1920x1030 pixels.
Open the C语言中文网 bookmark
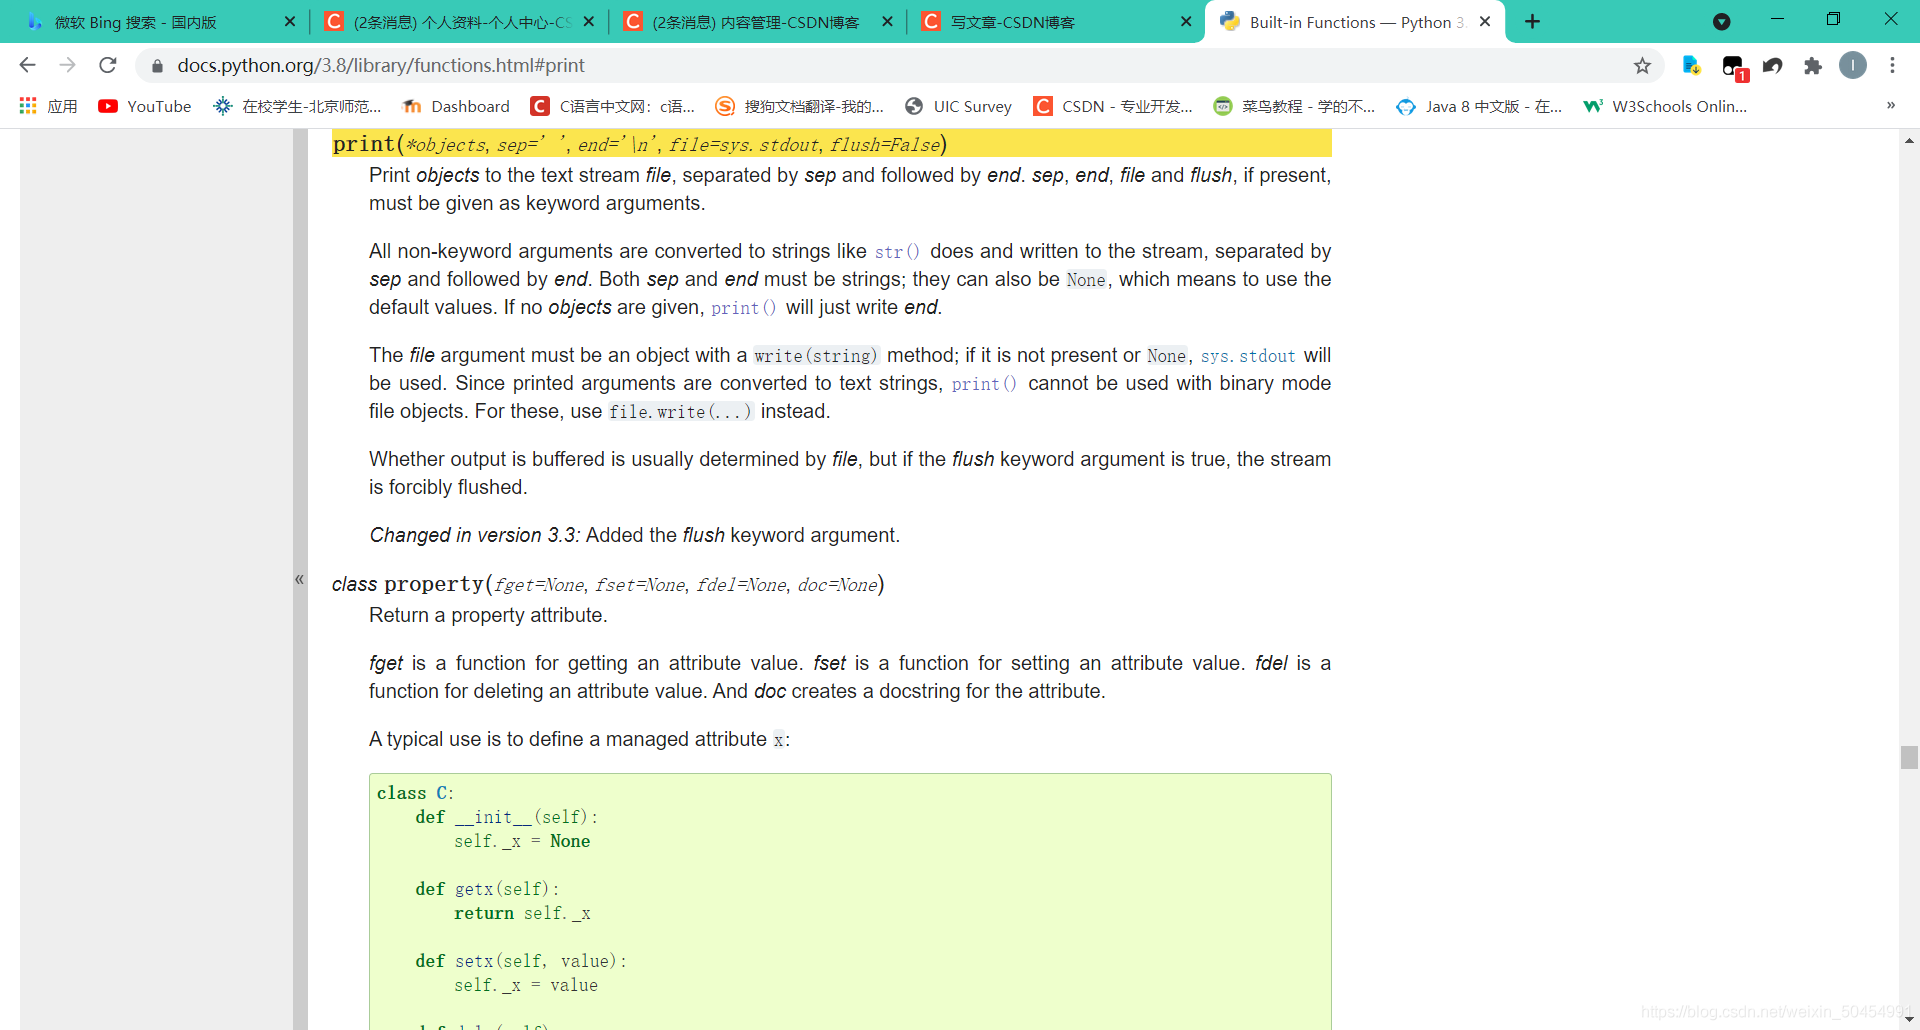coord(612,106)
